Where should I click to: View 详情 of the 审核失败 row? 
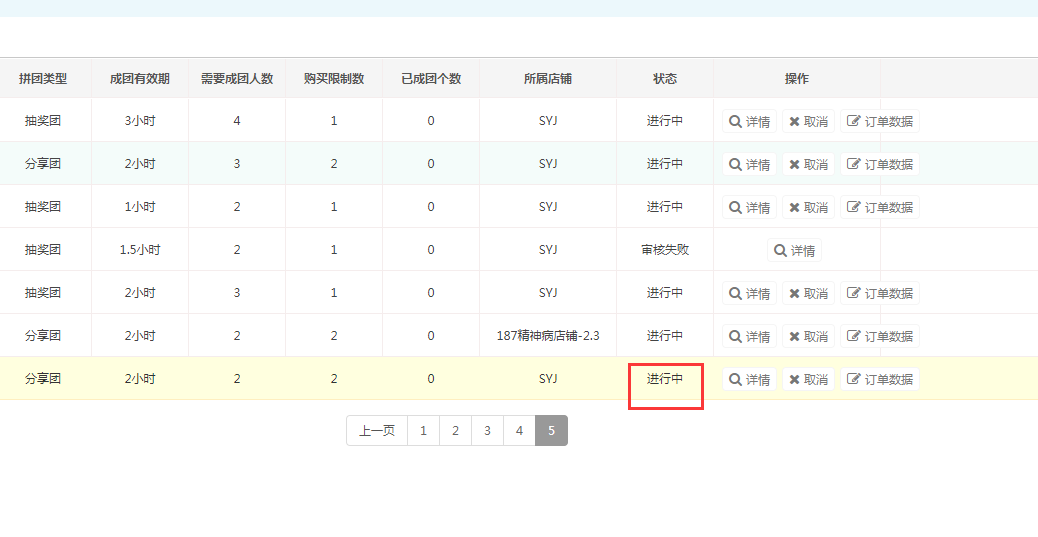(x=793, y=251)
